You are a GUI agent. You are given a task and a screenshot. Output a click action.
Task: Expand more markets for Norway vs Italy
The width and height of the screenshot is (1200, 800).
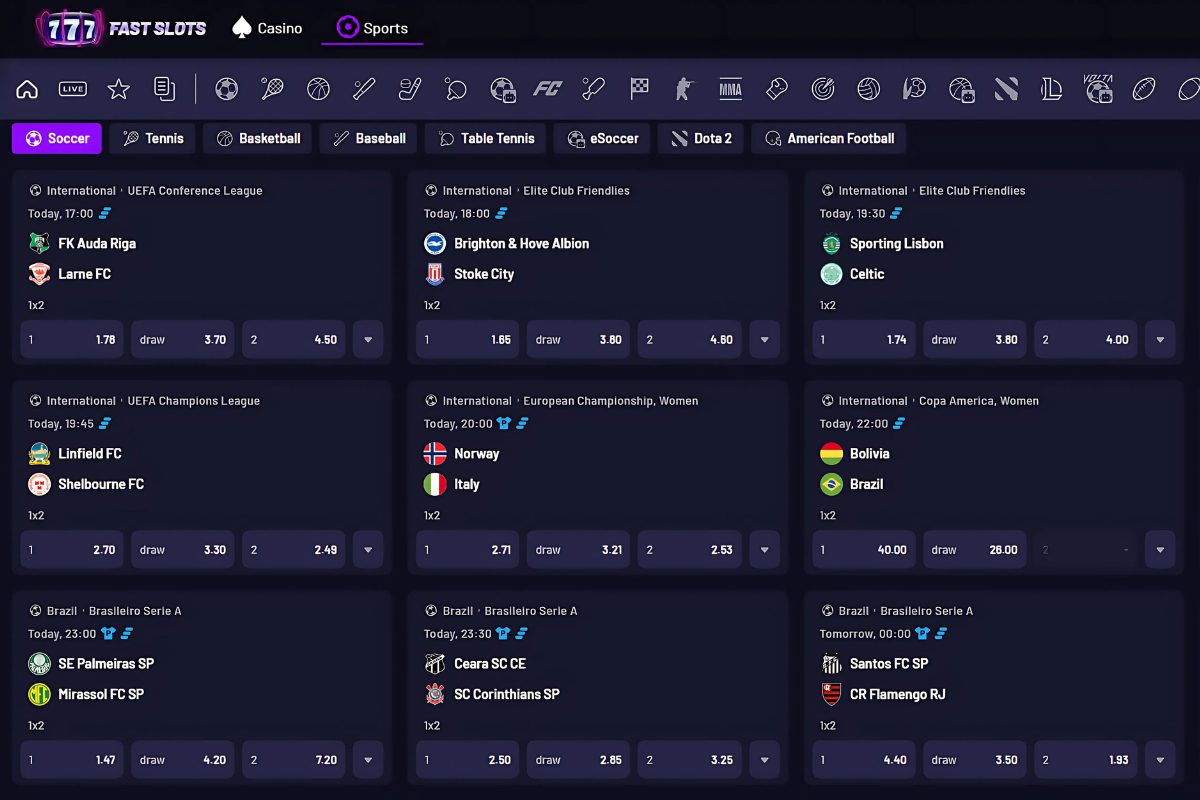tap(764, 550)
